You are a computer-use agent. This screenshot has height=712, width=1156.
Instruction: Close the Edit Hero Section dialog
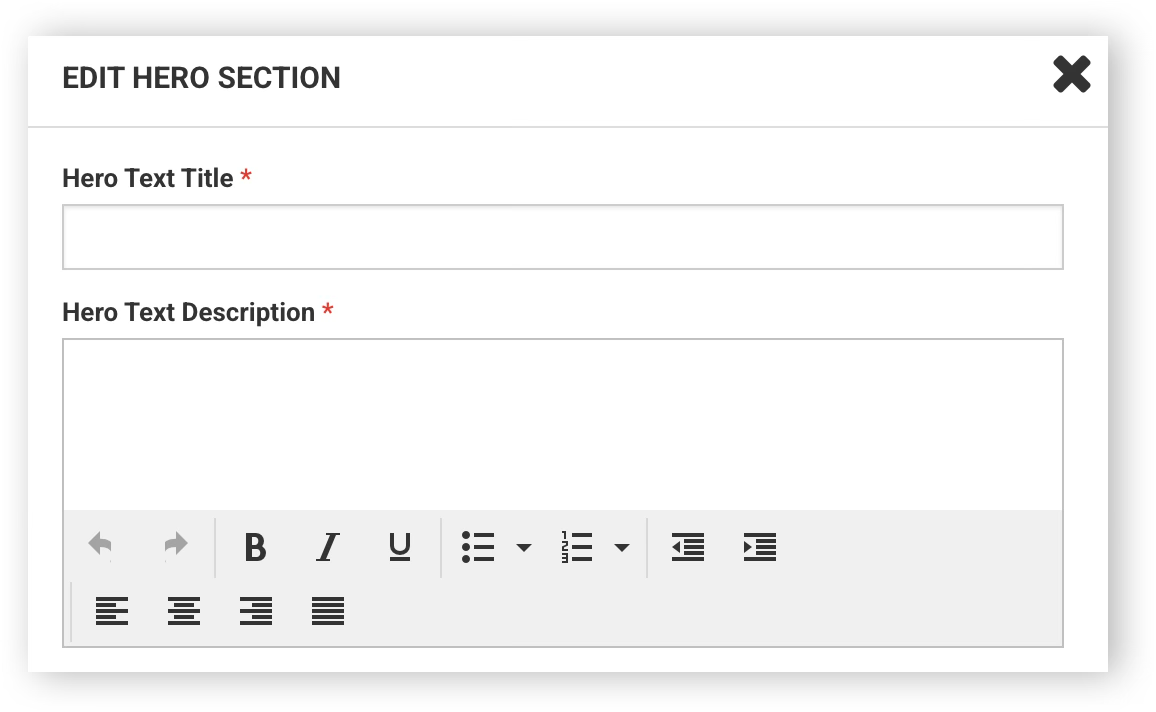pyautogui.click(x=1072, y=74)
